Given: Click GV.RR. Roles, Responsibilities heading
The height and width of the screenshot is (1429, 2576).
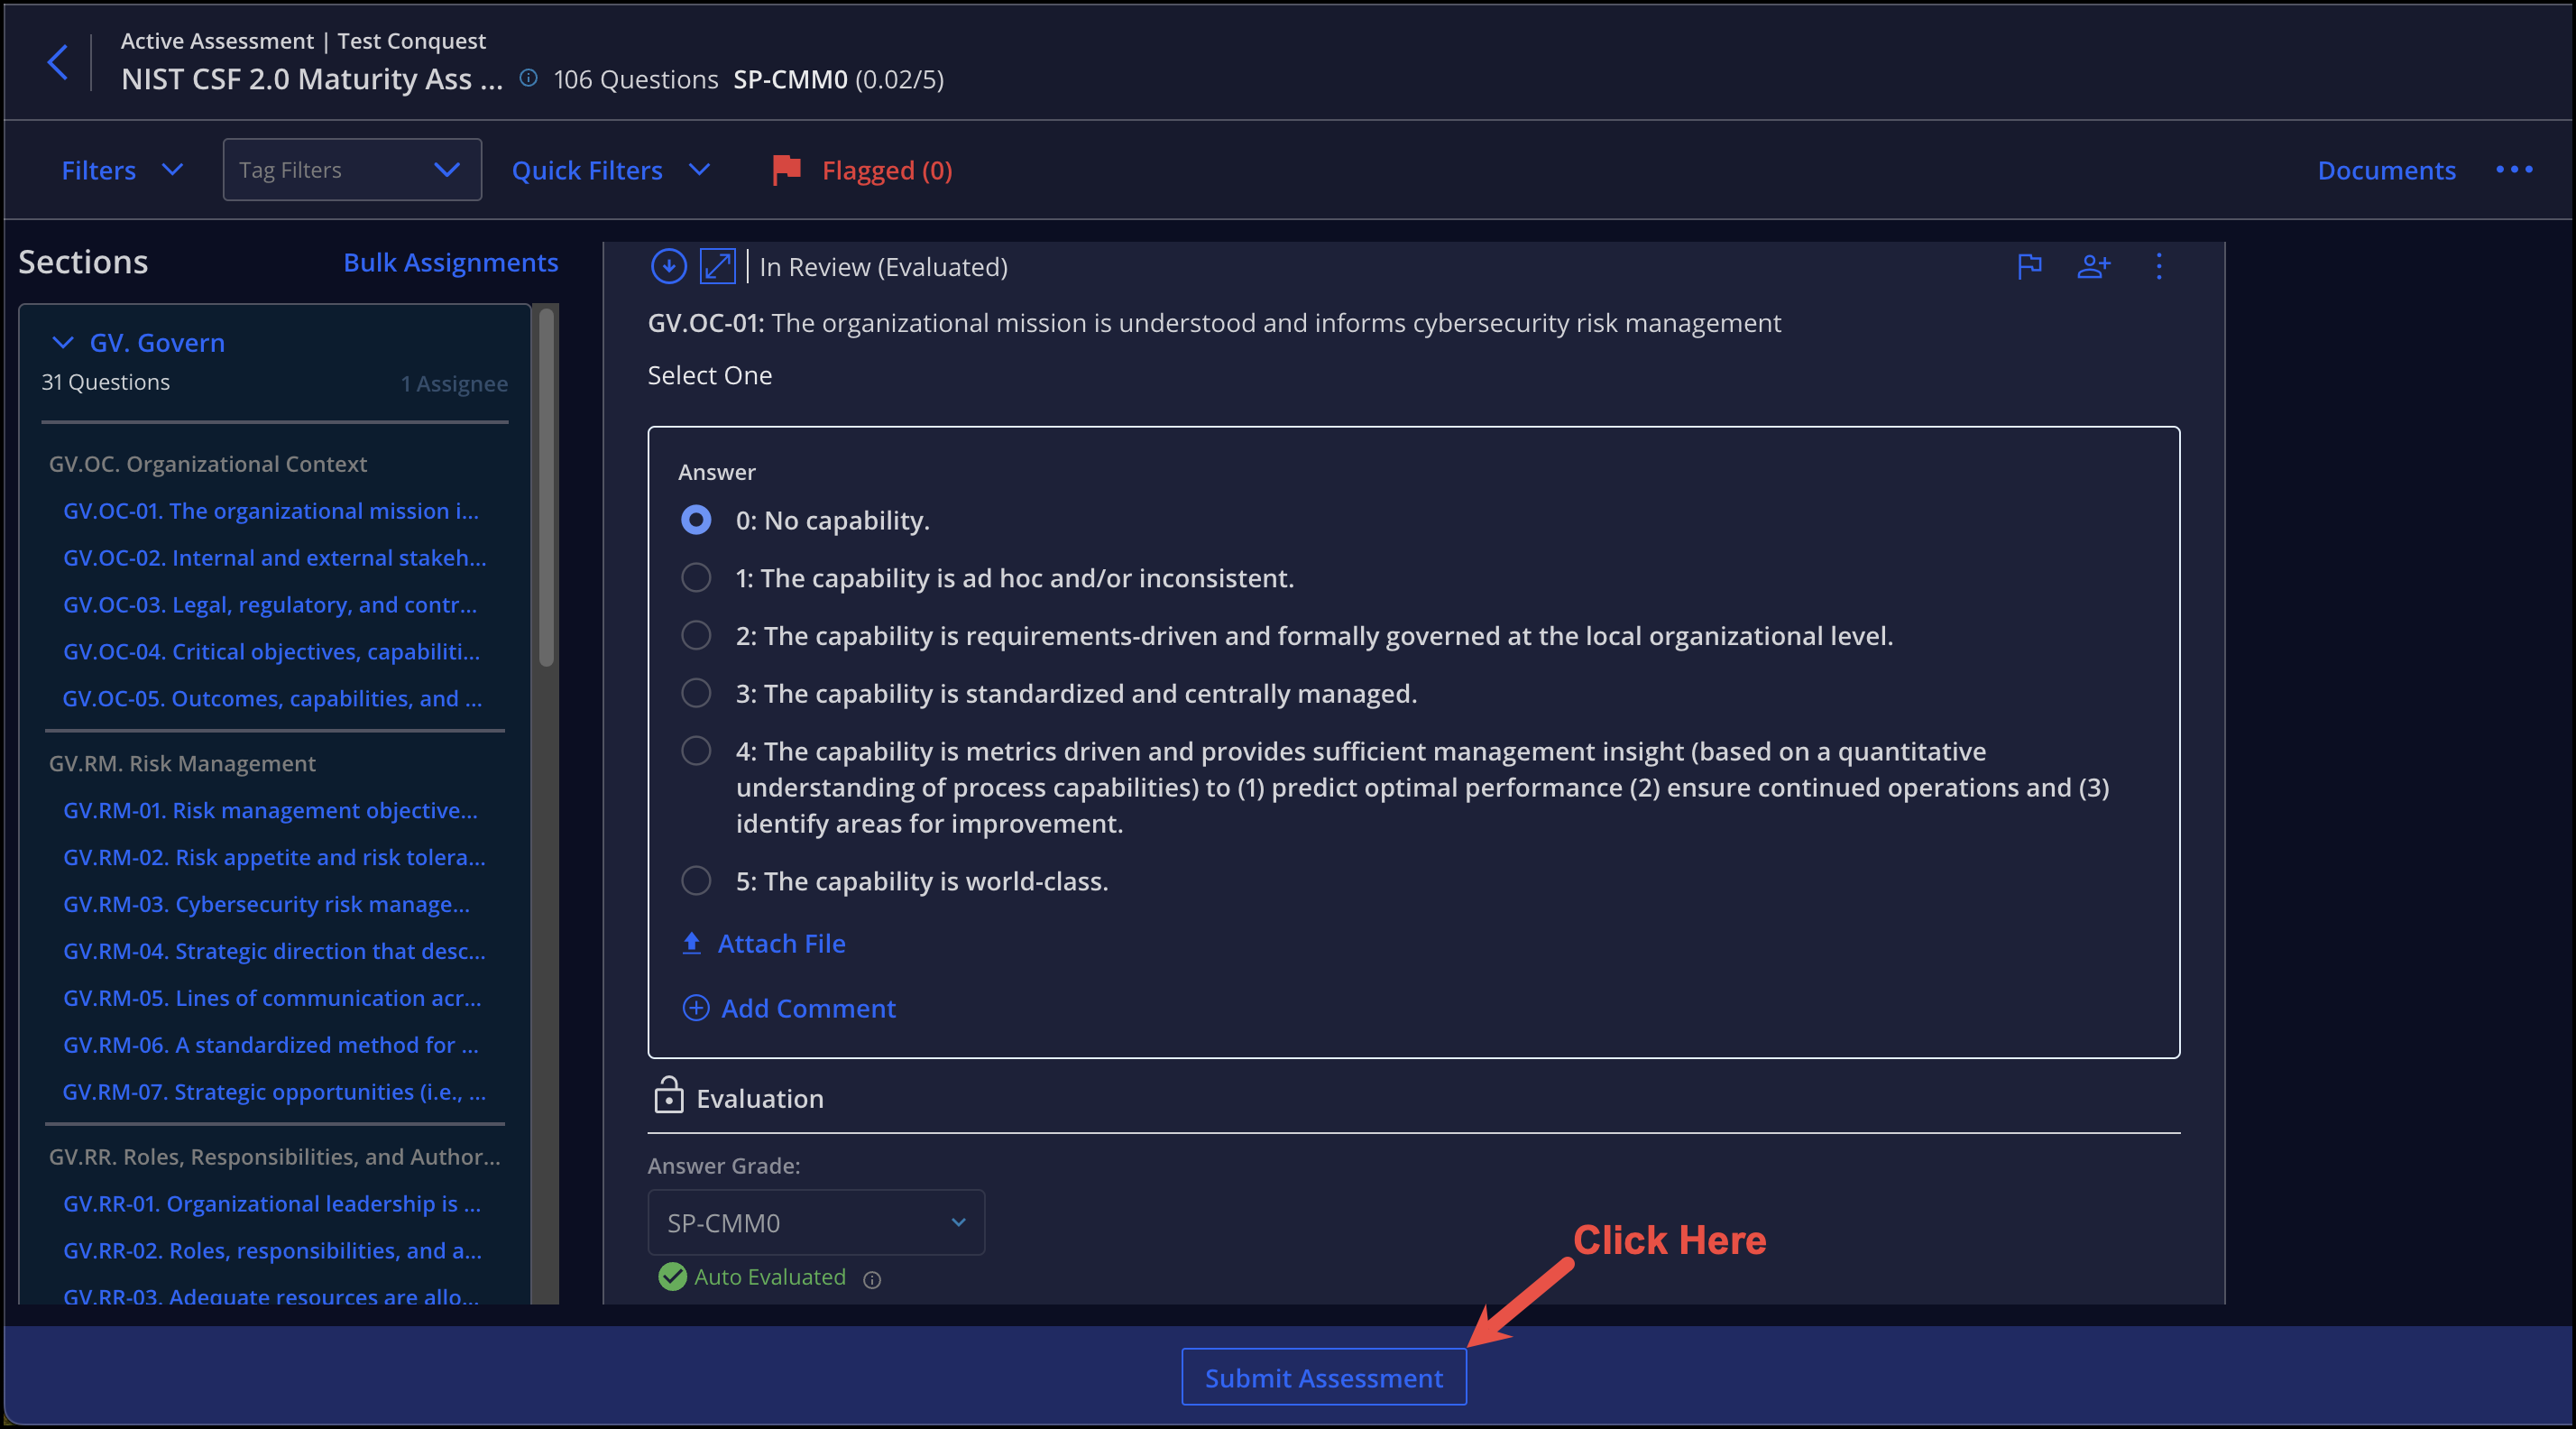Looking at the screenshot, I should click(274, 1157).
